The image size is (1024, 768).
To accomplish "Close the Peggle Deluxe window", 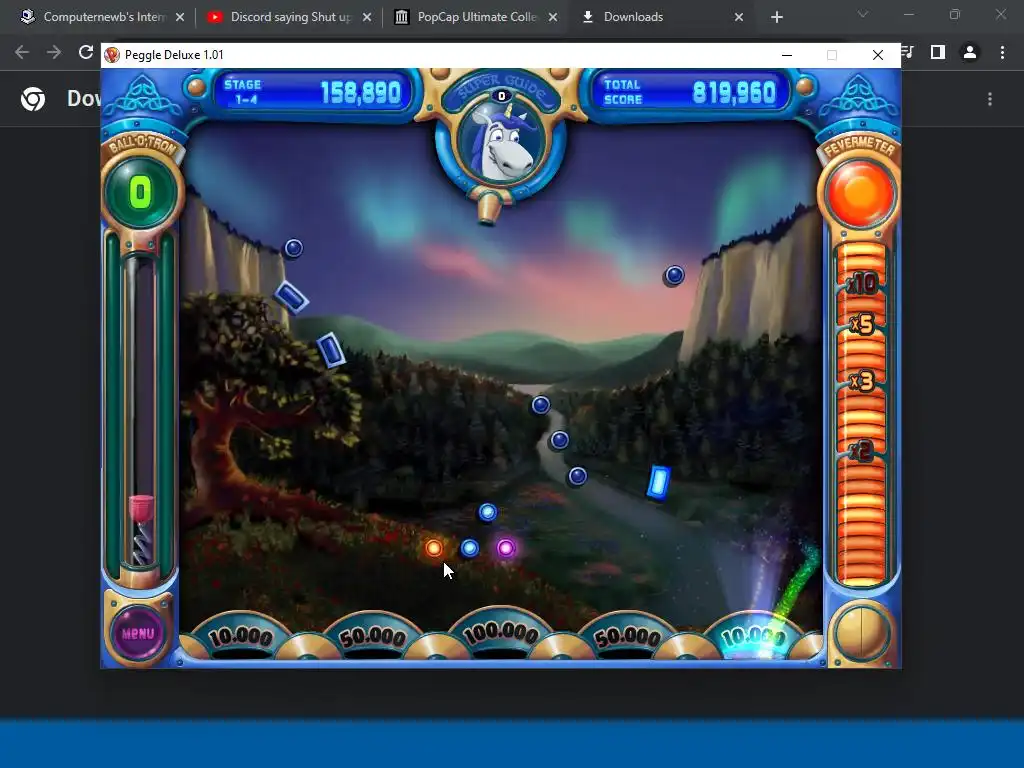I will (x=878, y=55).
